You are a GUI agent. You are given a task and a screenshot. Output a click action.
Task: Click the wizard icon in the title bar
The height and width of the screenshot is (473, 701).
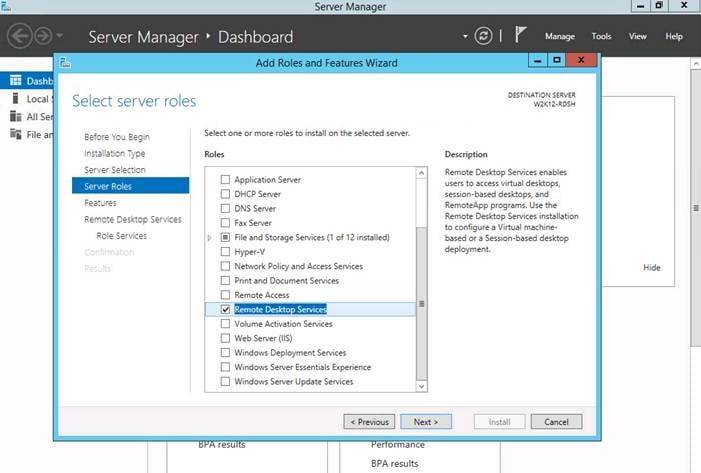point(65,63)
